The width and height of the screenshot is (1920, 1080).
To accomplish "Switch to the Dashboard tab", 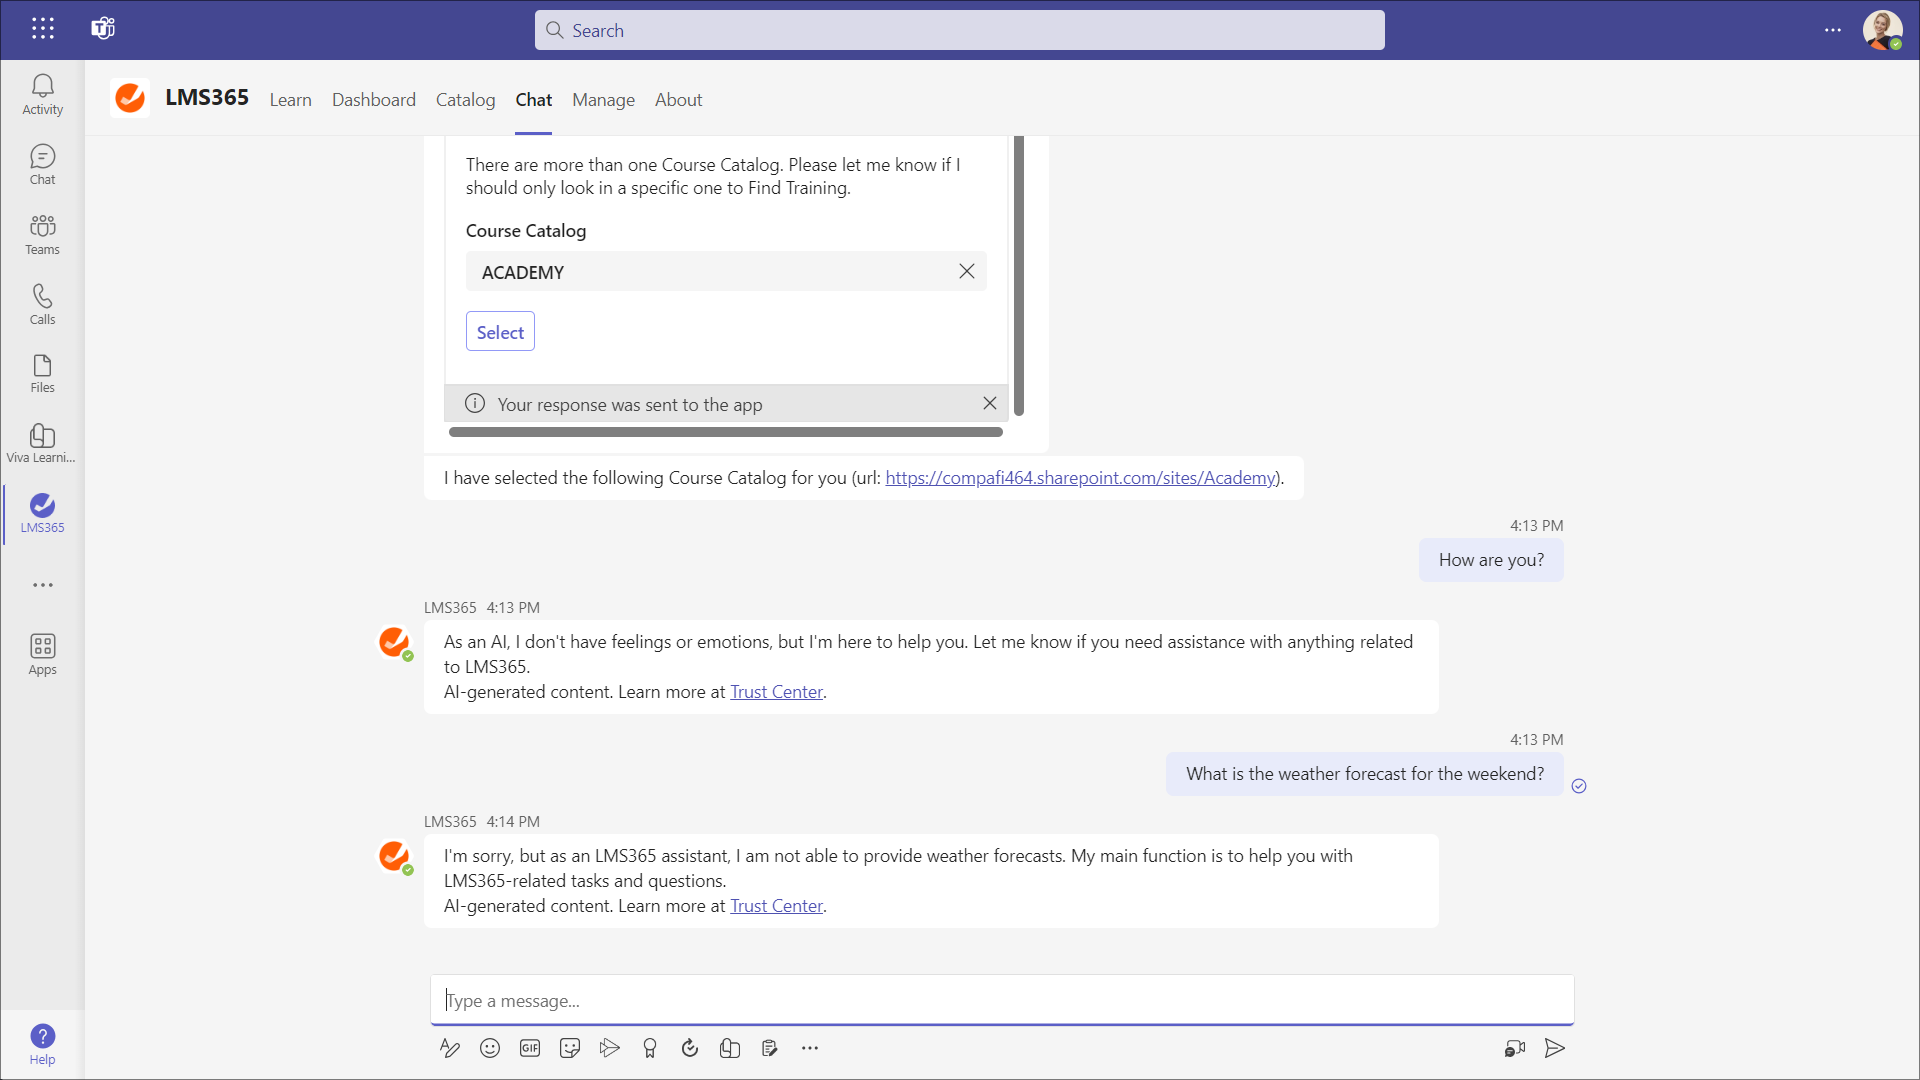I will [x=373, y=100].
